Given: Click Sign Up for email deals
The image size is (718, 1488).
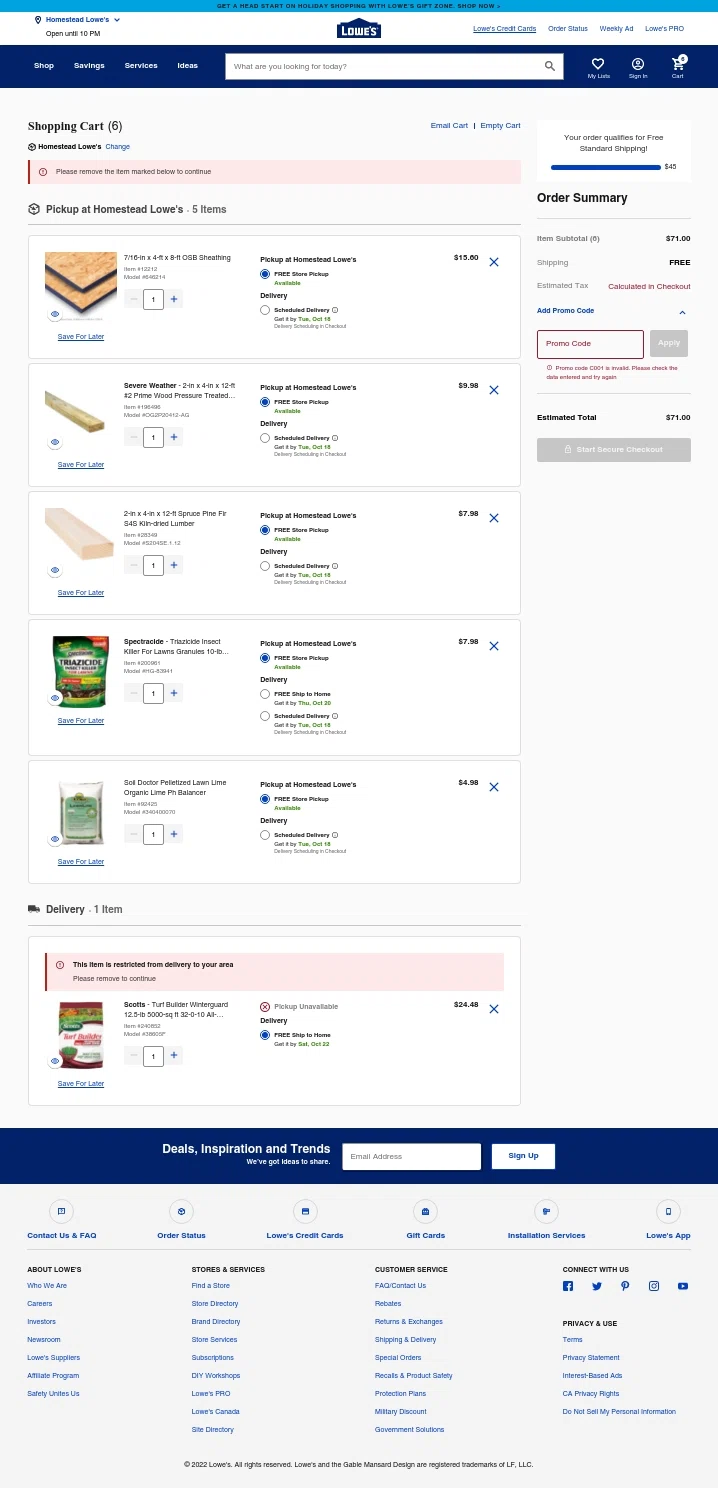Looking at the screenshot, I should (523, 1156).
